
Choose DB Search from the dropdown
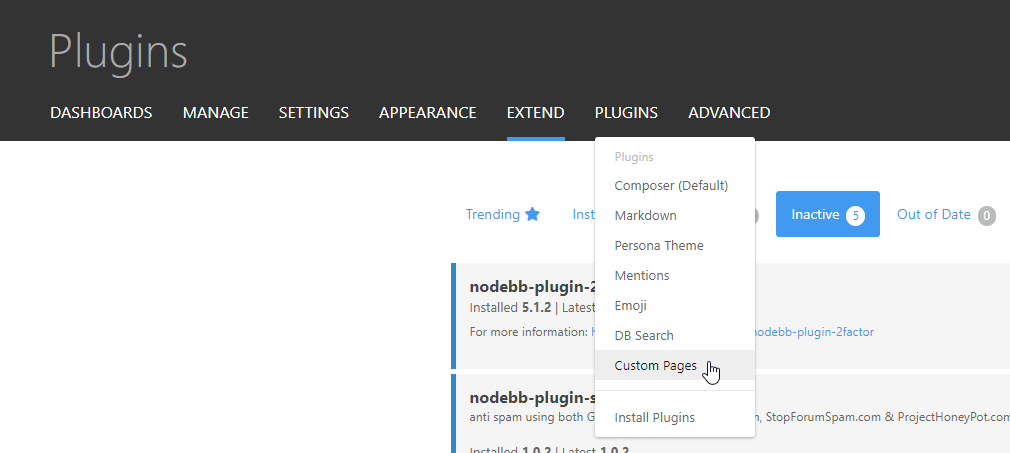(x=644, y=336)
